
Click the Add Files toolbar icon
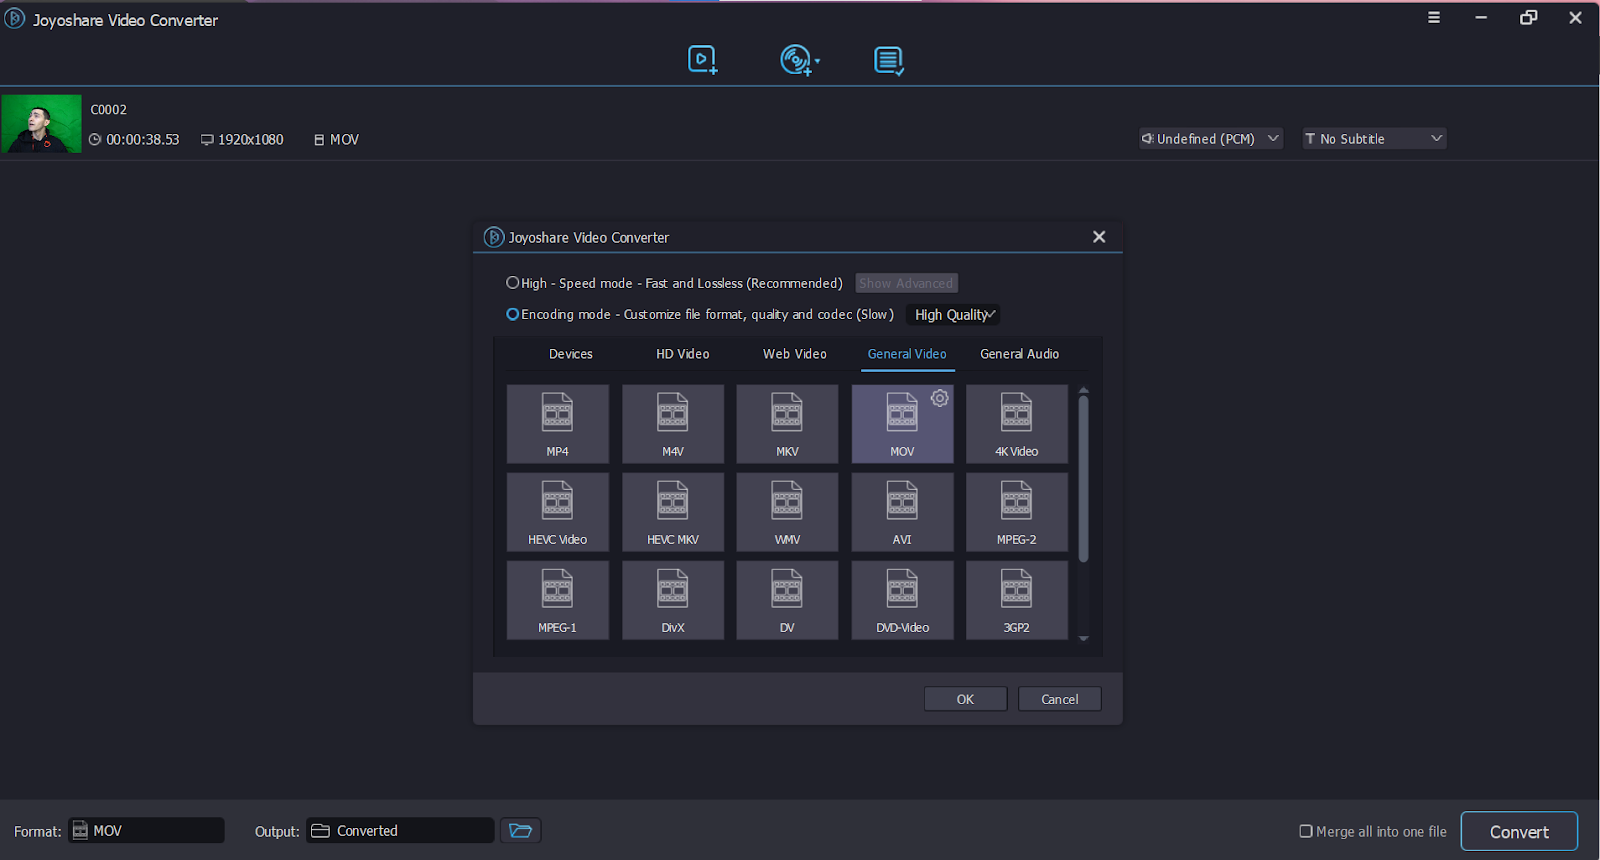702,60
